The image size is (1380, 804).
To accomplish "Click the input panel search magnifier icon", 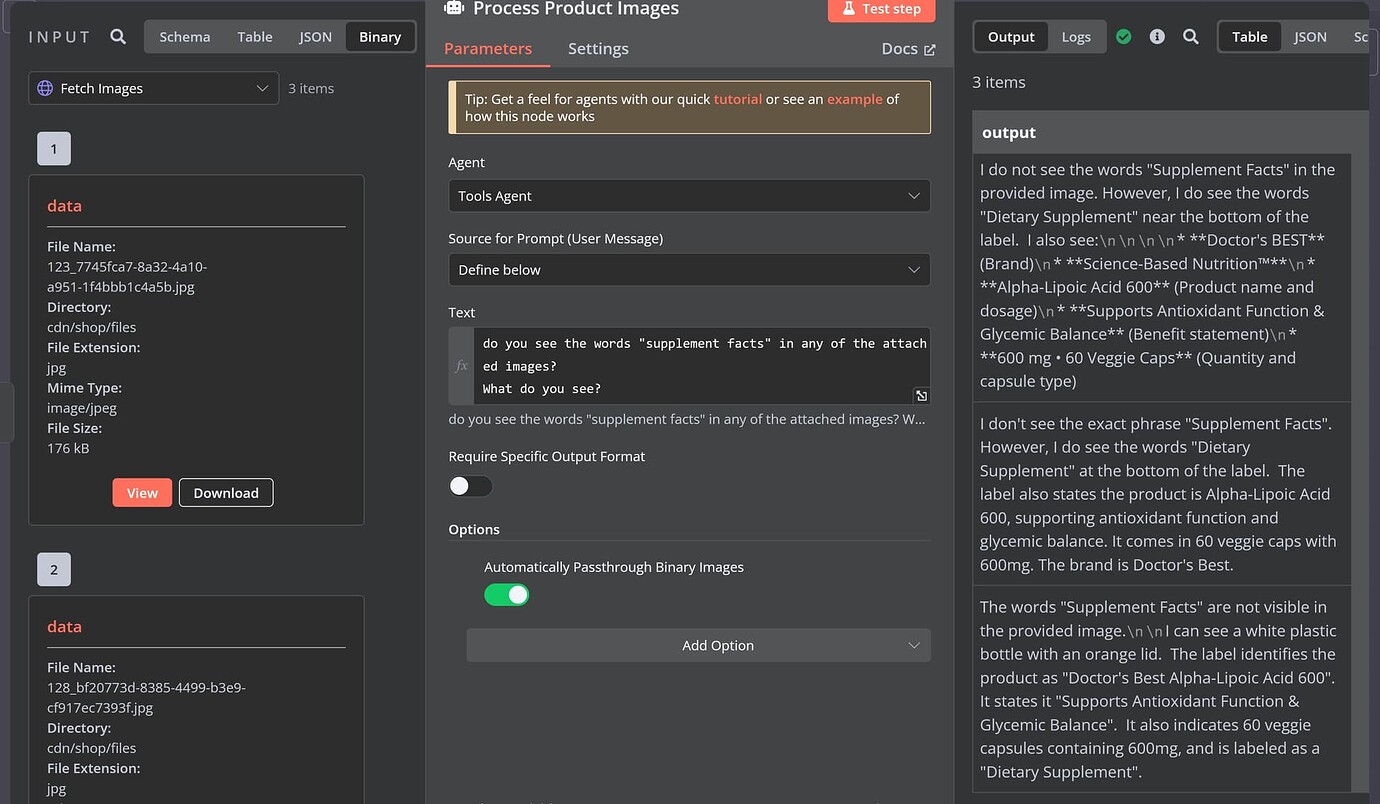I will 118,37.
